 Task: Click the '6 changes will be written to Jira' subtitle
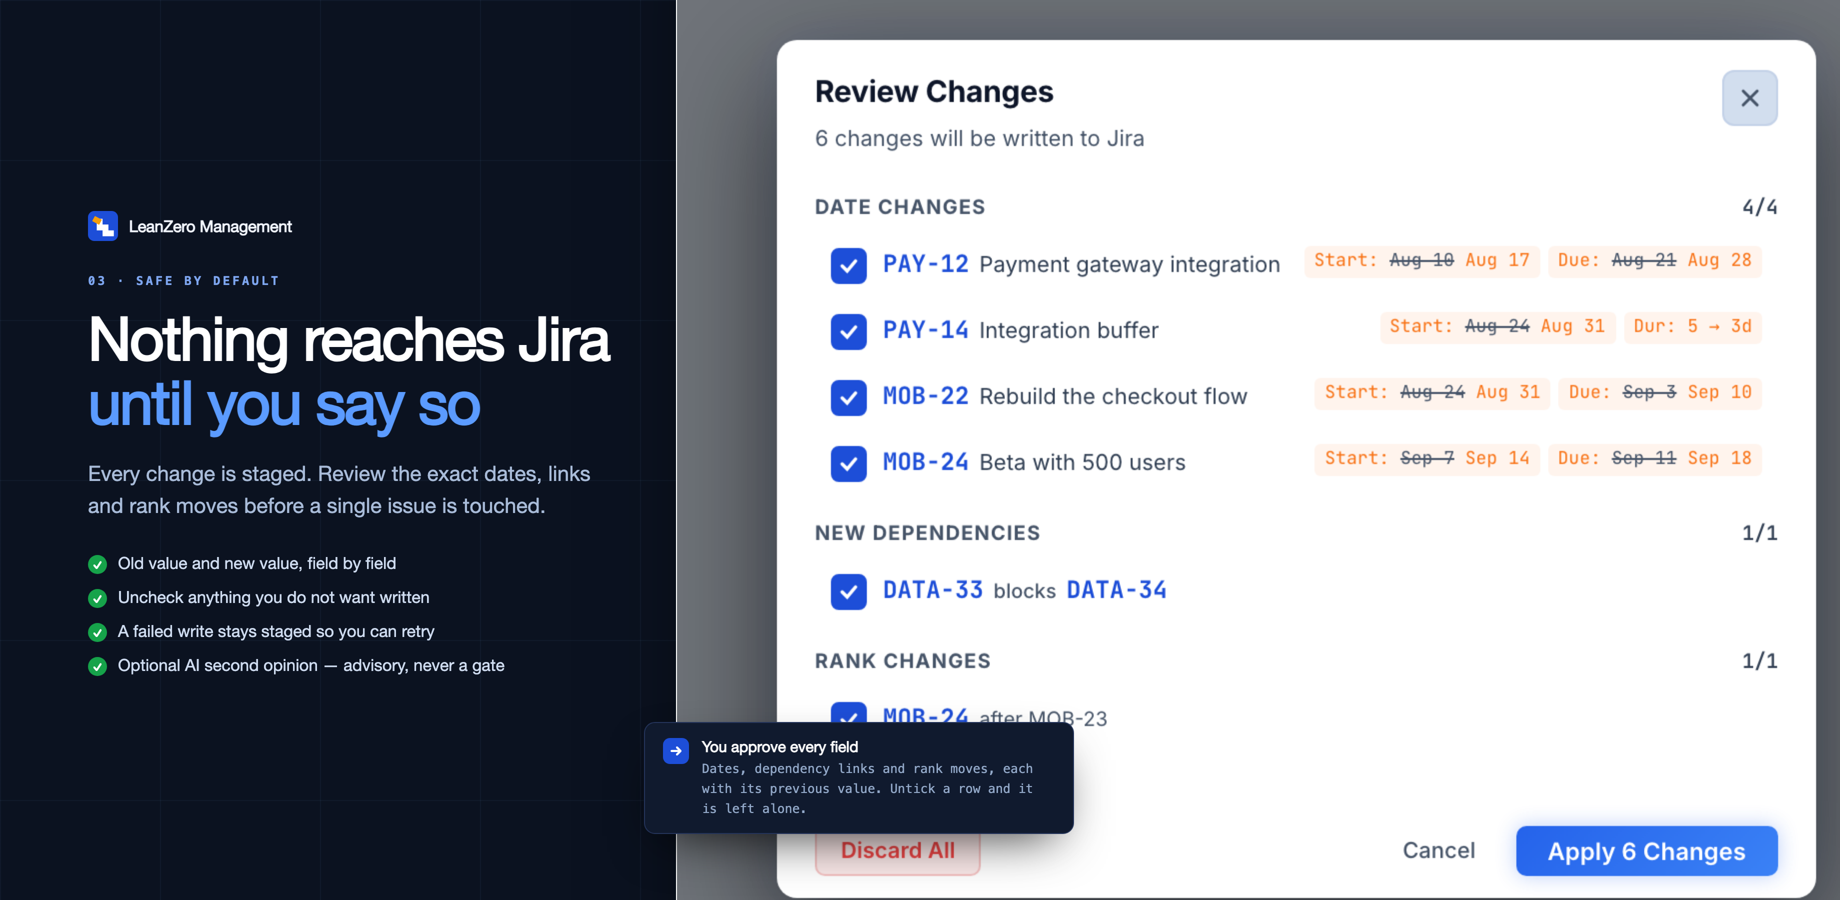coord(979,139)
